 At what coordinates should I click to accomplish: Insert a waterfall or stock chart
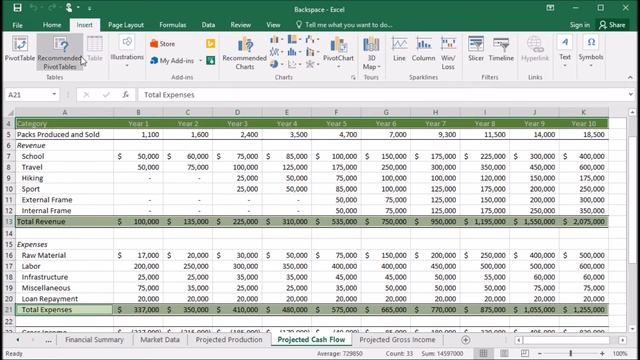(312, 39)
